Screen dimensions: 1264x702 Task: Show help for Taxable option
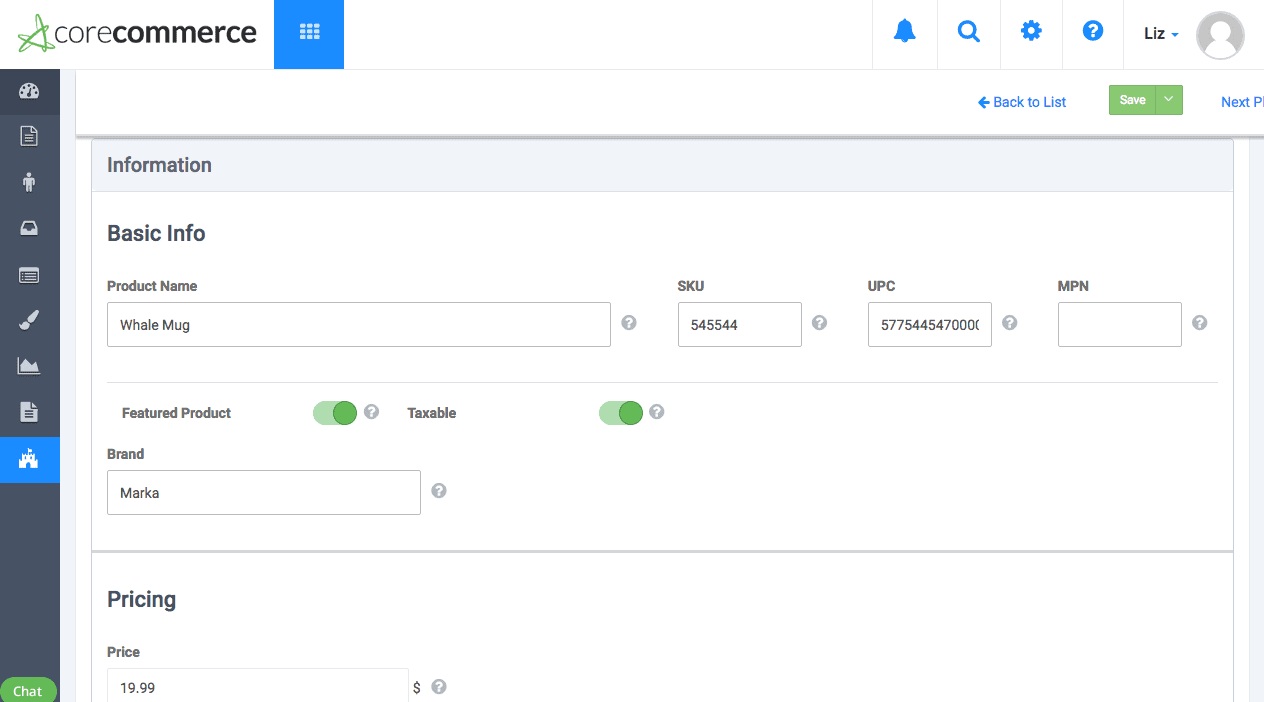[657, 412]
